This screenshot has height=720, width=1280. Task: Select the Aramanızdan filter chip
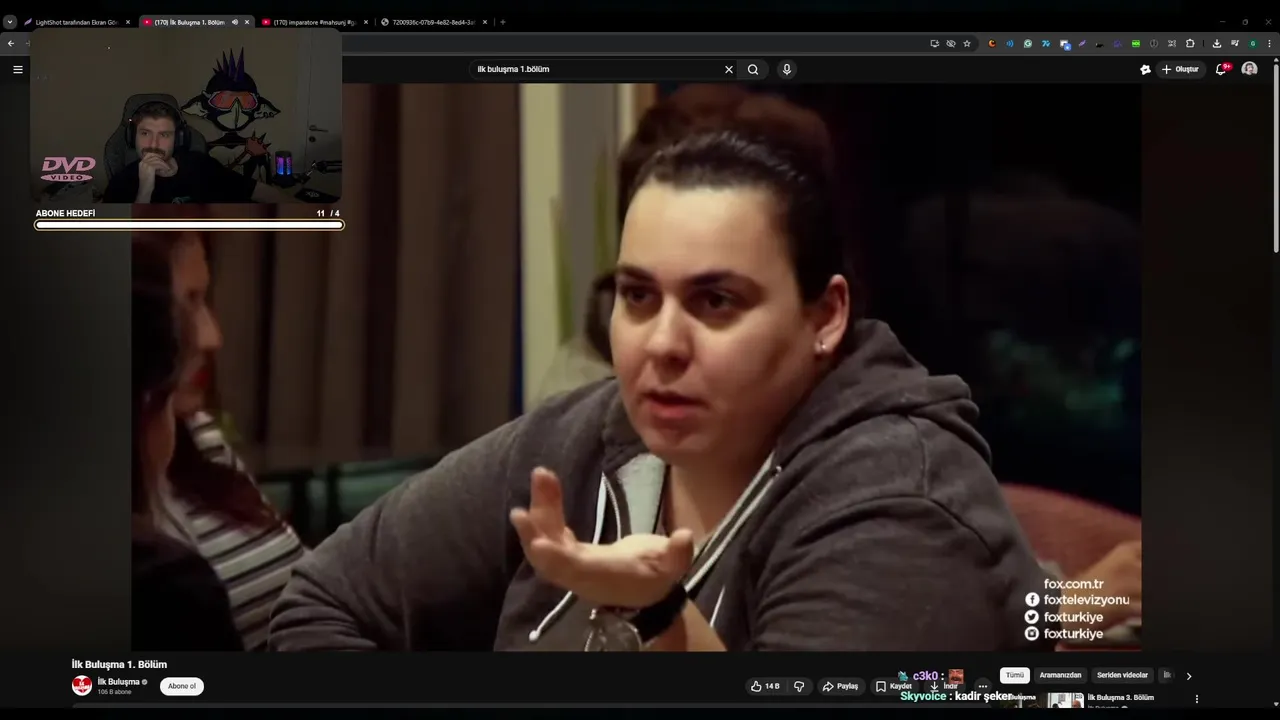coord(1060,675)
